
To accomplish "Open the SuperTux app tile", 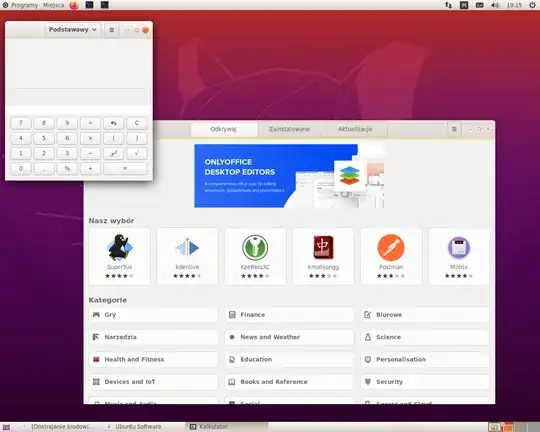I will click(x=120, y=256).
